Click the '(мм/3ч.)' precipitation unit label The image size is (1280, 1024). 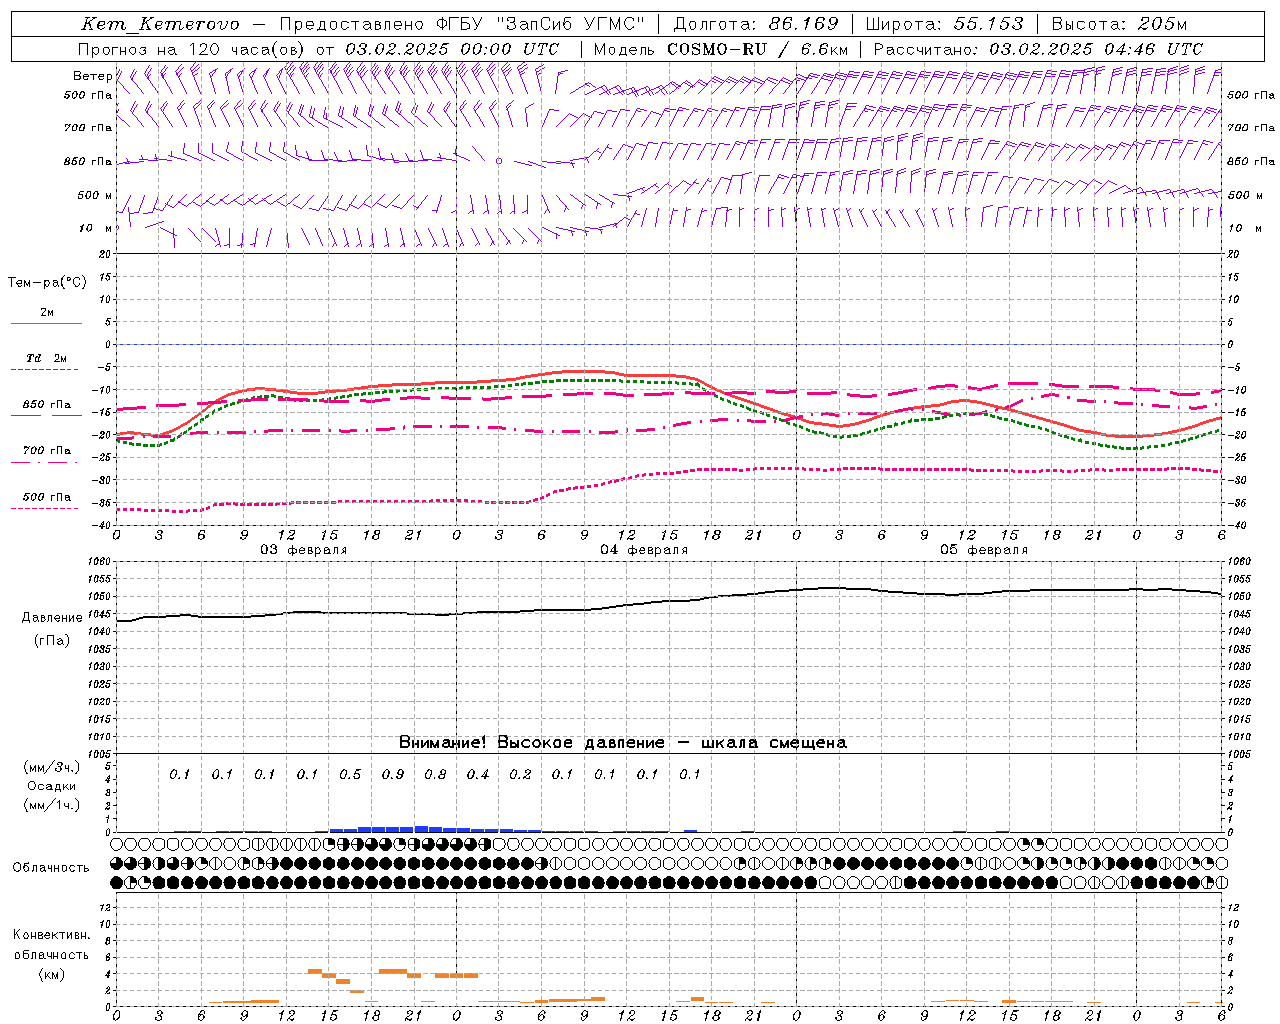coord(52,767)
